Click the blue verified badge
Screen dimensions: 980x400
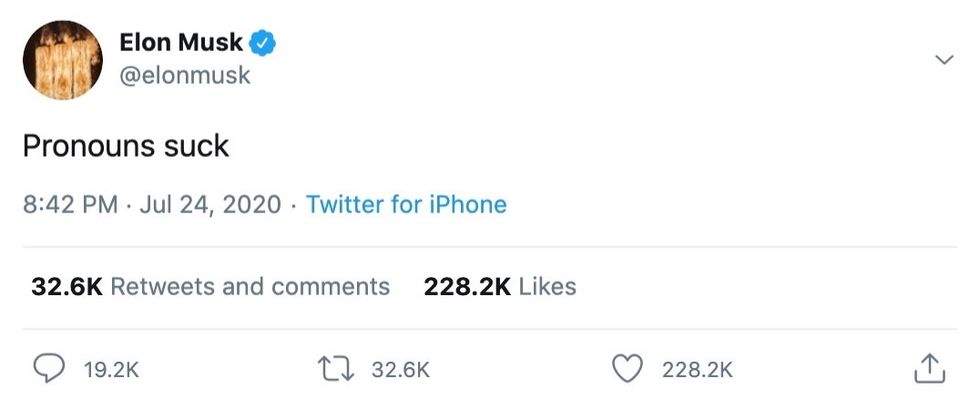[264, 43]
